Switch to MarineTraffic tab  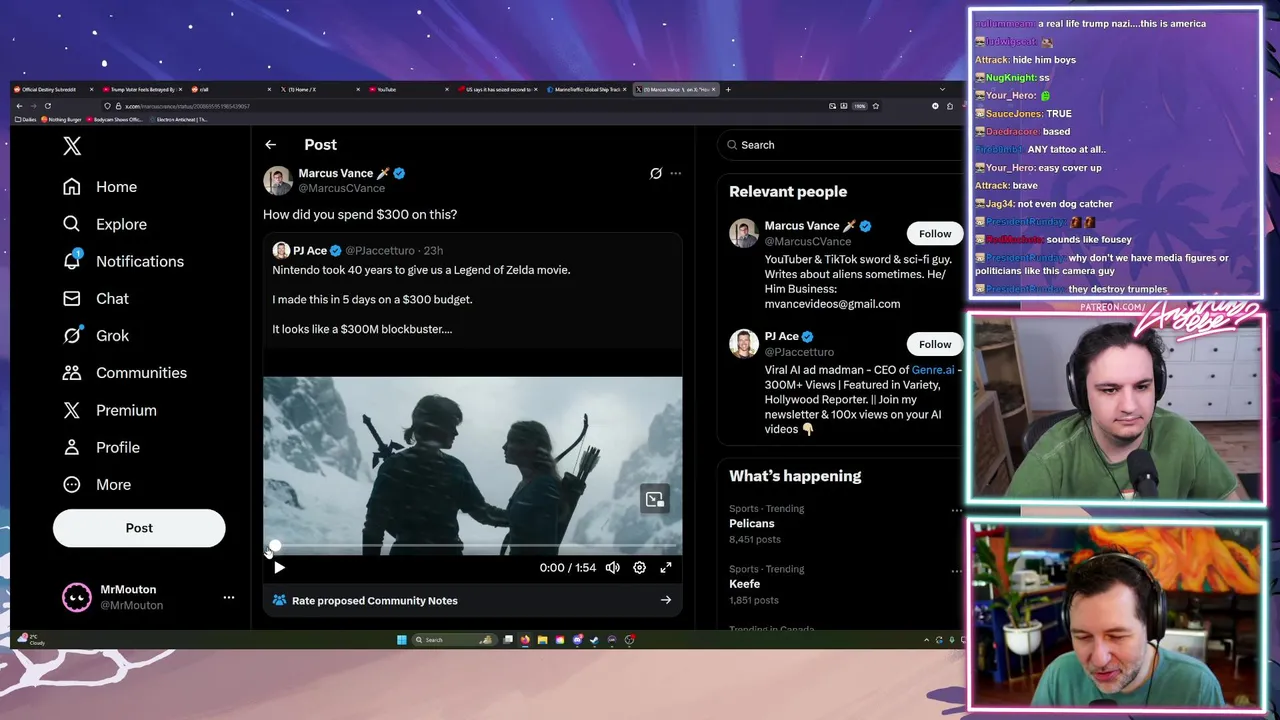pyautogui.click(x=587, y=89)
